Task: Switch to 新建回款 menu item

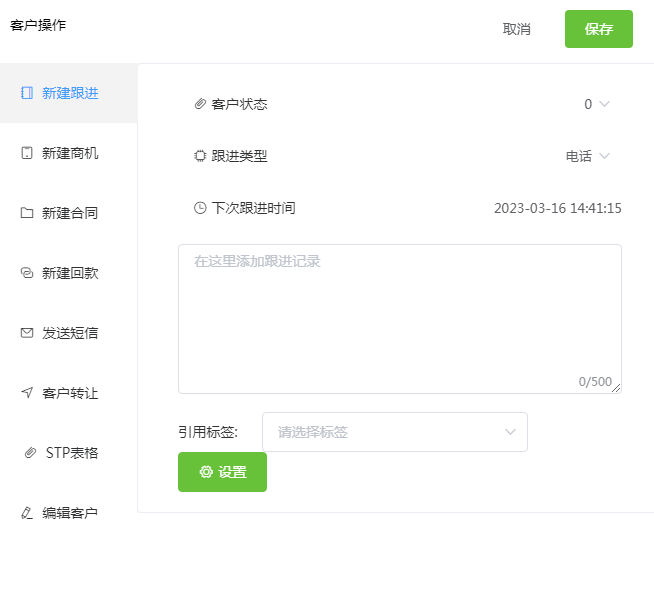Action: [69, 273]
